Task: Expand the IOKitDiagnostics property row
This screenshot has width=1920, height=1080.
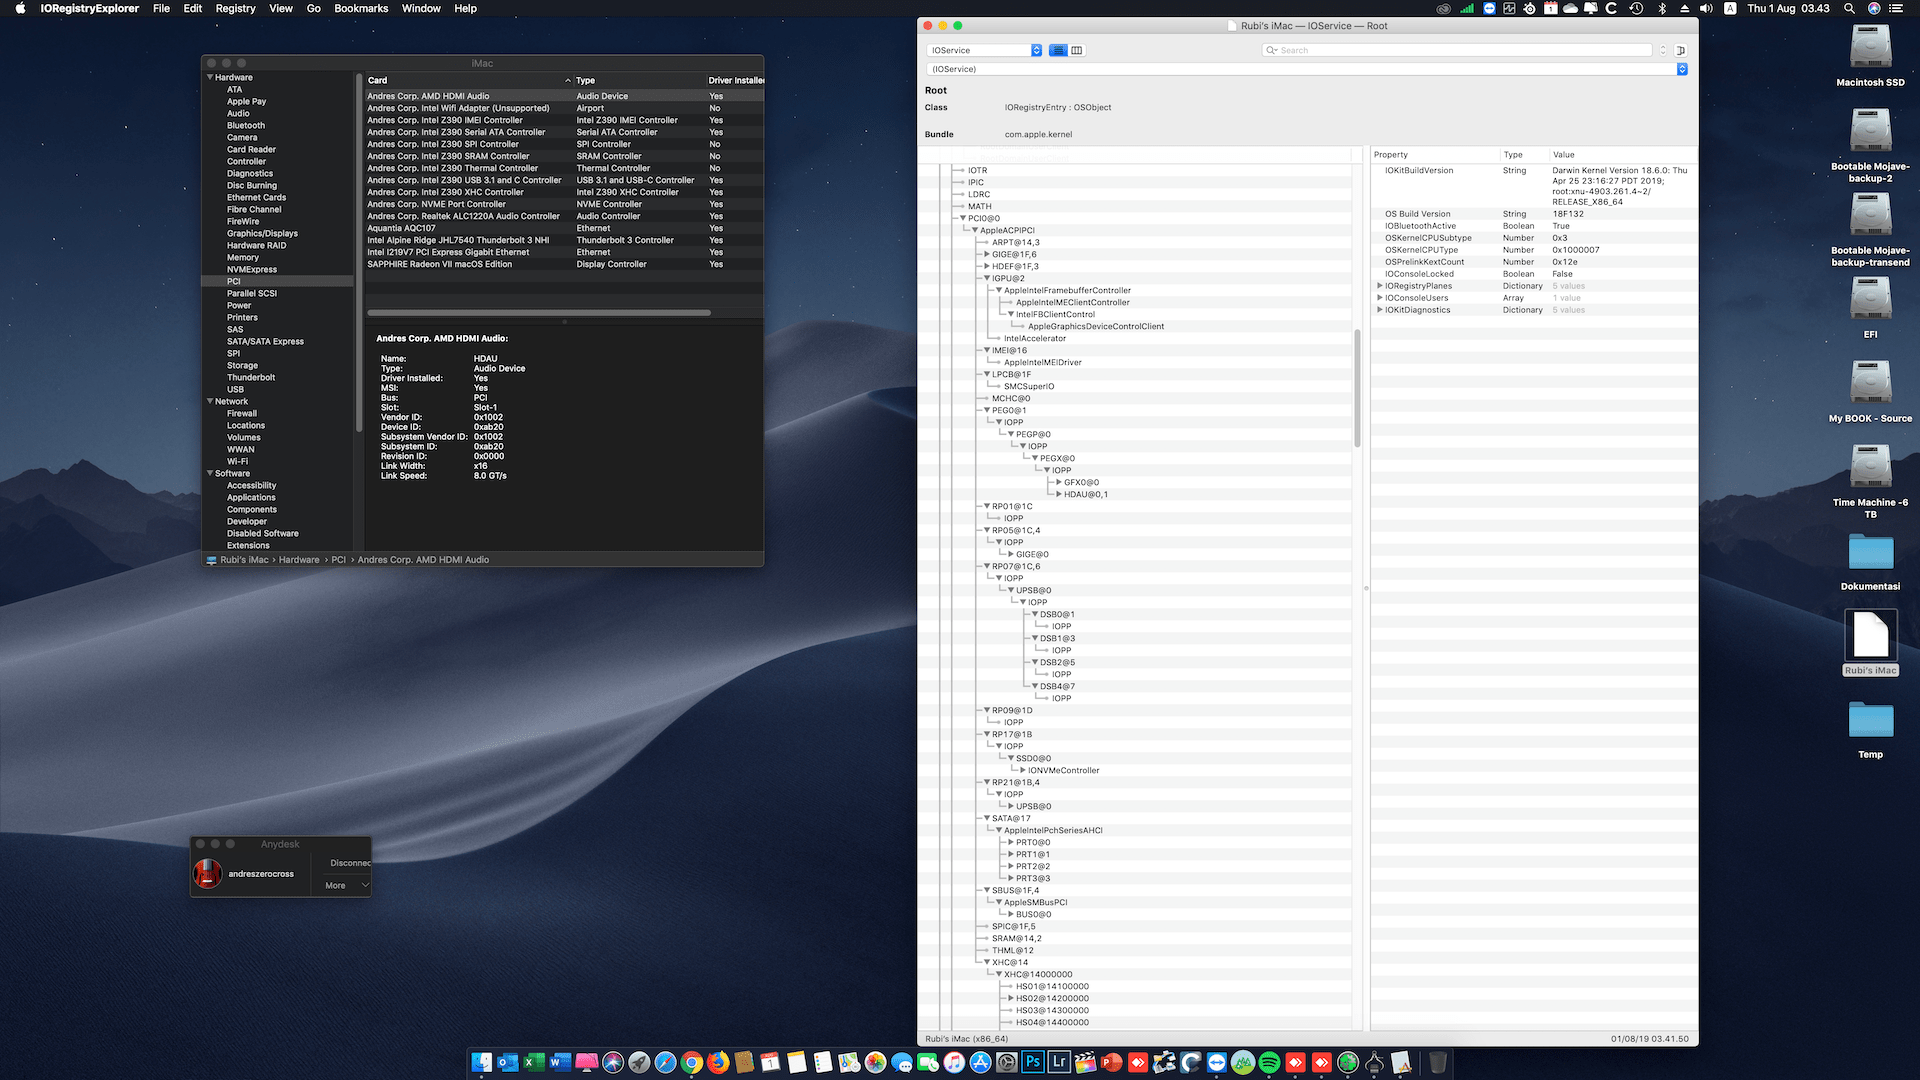Action: pos(1380,310)
